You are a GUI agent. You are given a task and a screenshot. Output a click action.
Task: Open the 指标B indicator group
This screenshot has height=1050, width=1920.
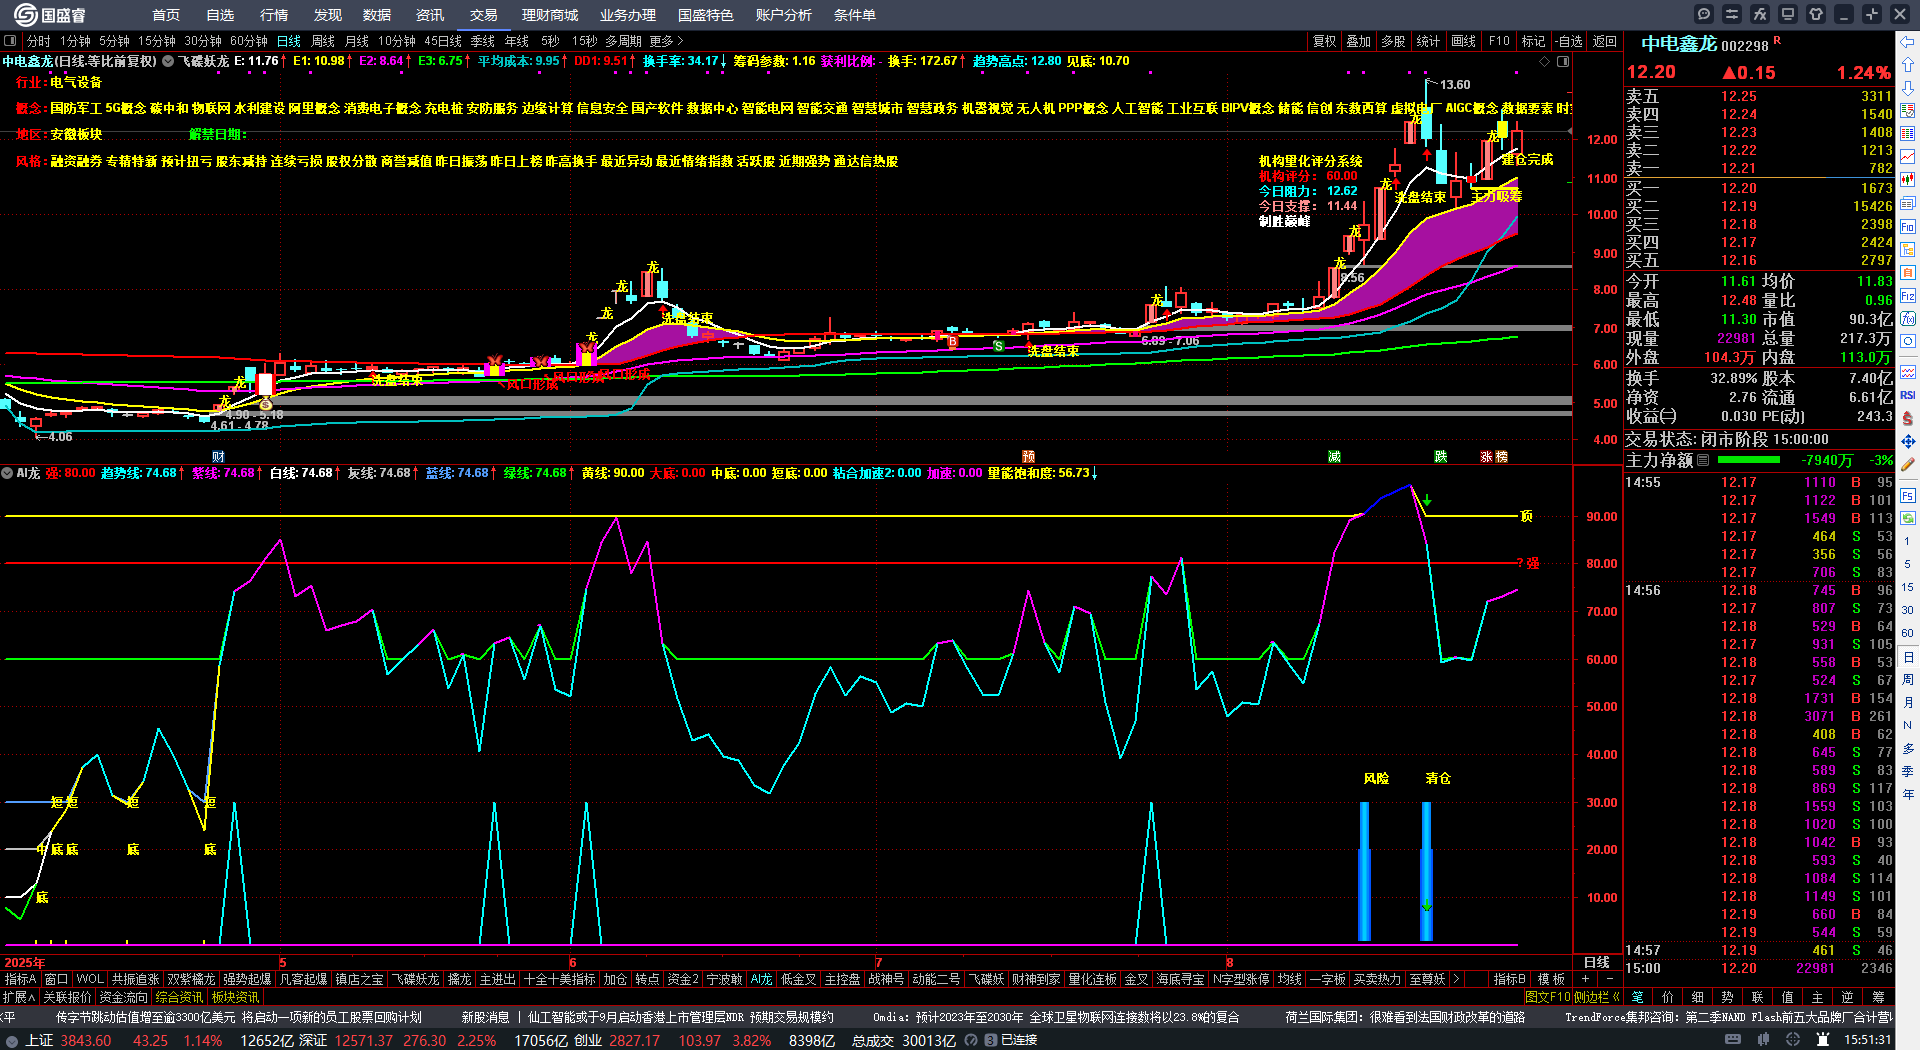click(1510, 979)
